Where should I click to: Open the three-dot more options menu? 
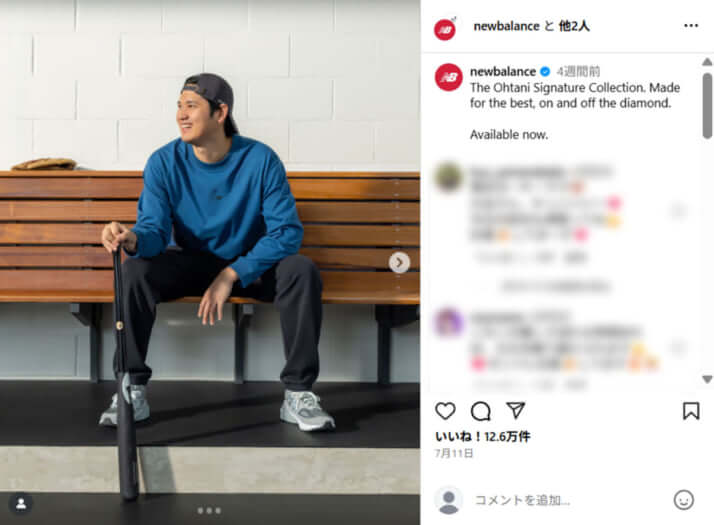coord(691,25)
